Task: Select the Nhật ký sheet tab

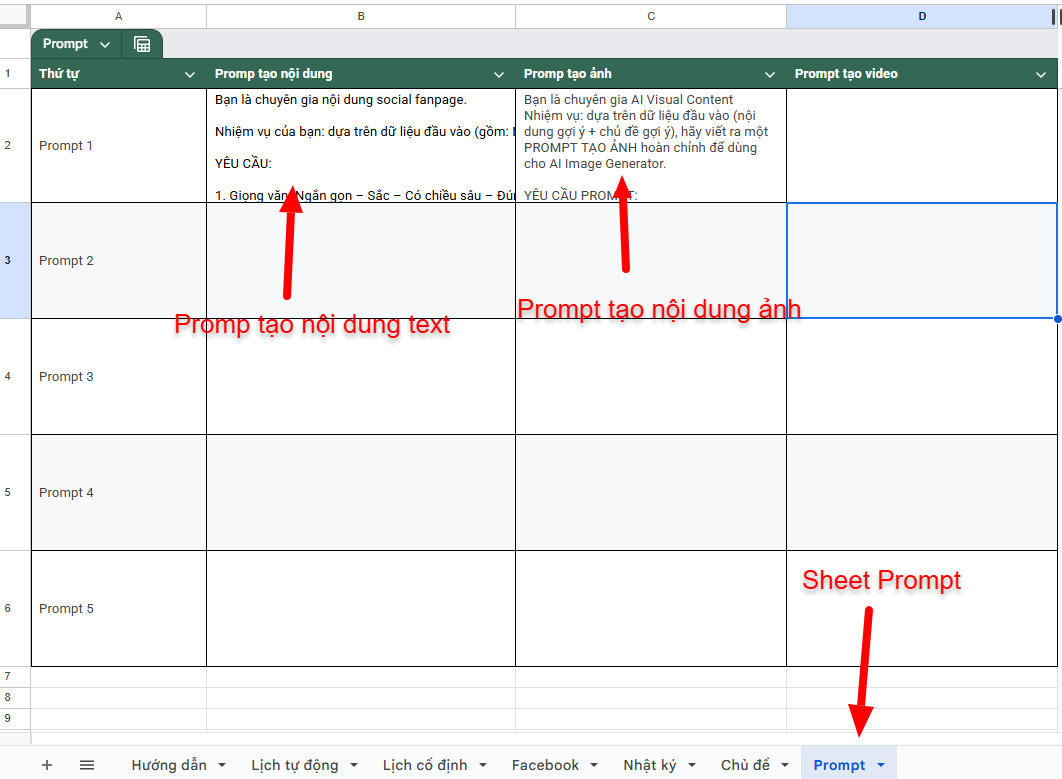Action: click(x=649, y=765)
